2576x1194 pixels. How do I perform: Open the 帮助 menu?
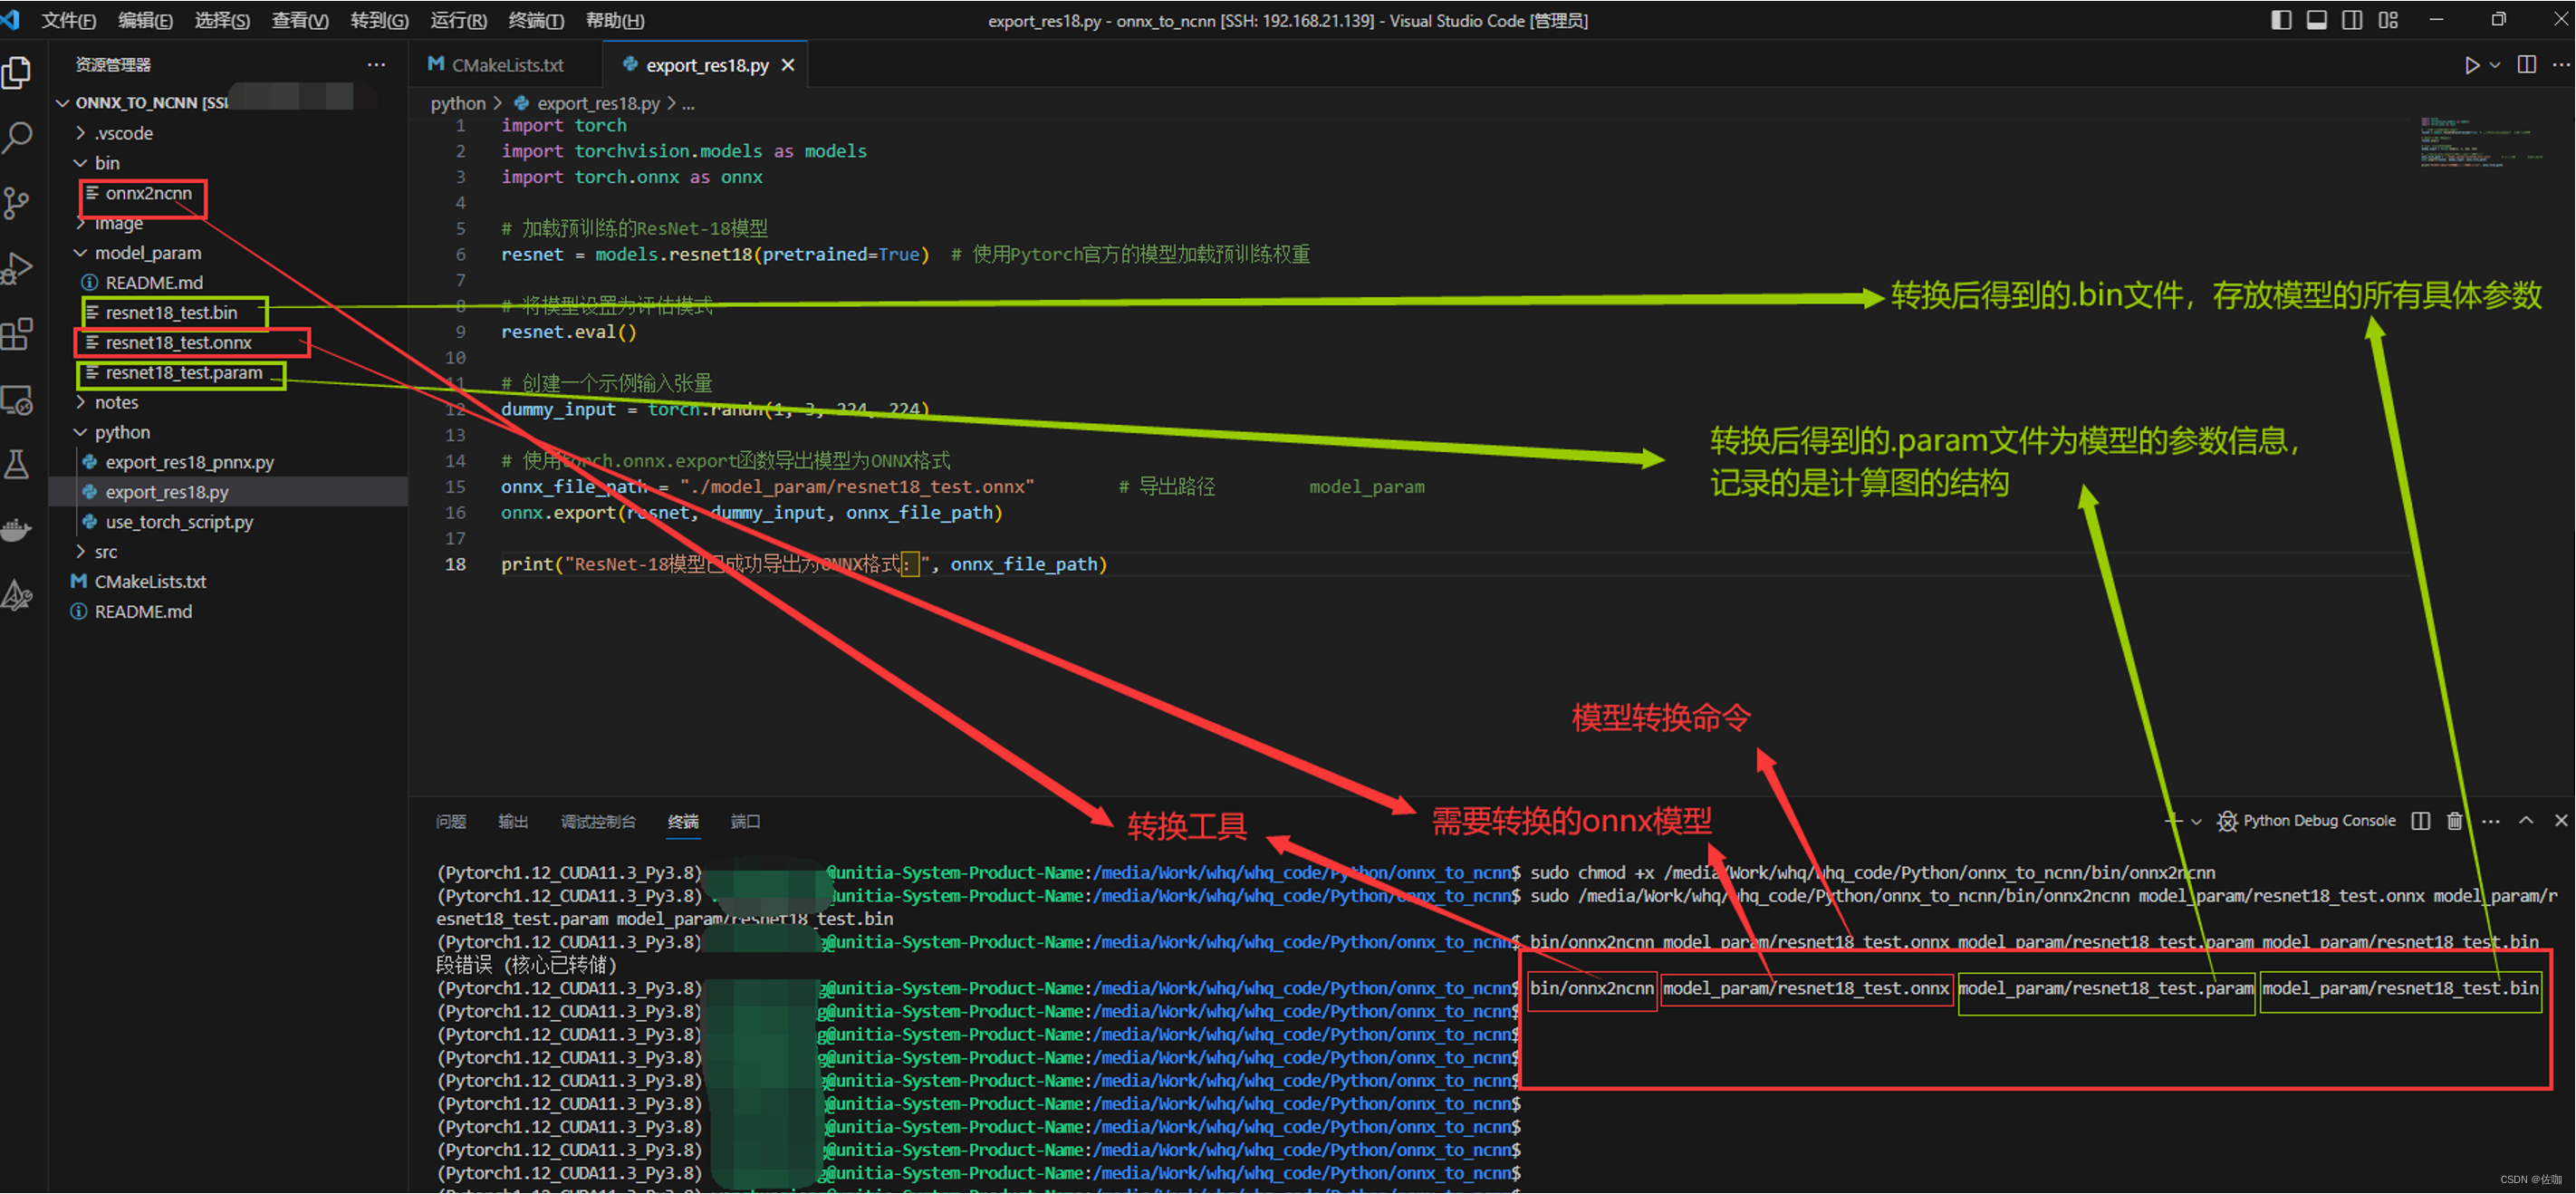point(614,20)
